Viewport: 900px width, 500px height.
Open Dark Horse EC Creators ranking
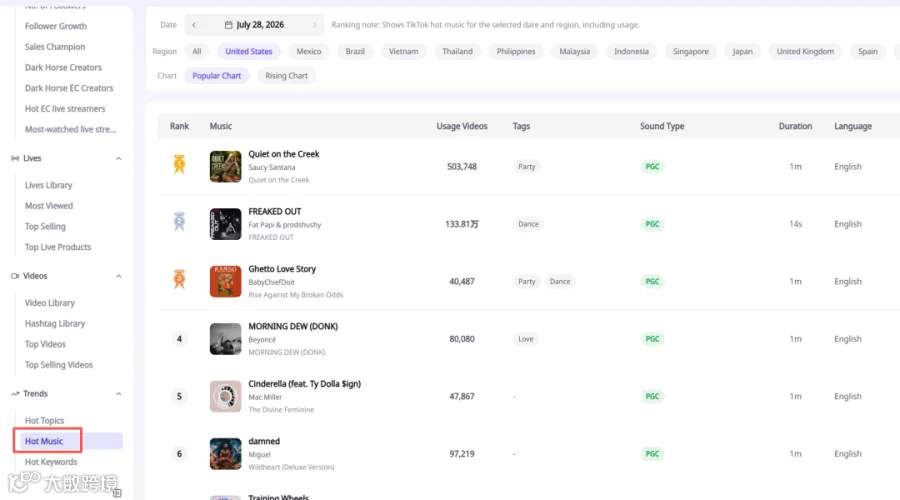click(69, 88)
